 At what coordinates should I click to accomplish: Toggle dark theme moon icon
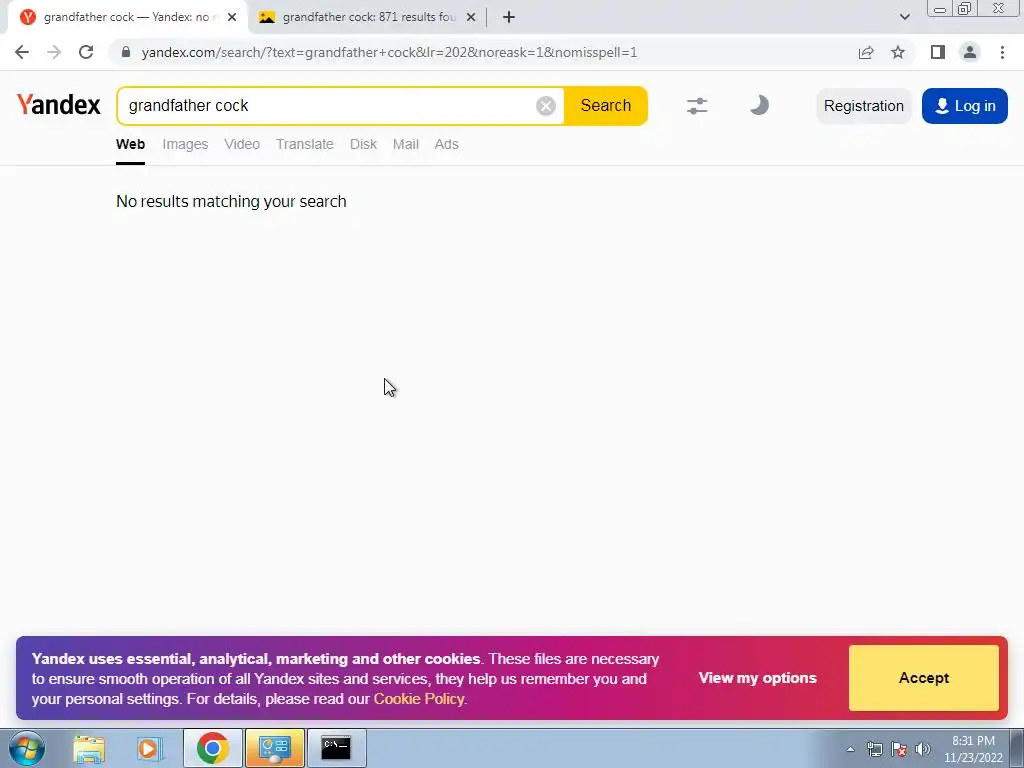[x=759, y=105]
